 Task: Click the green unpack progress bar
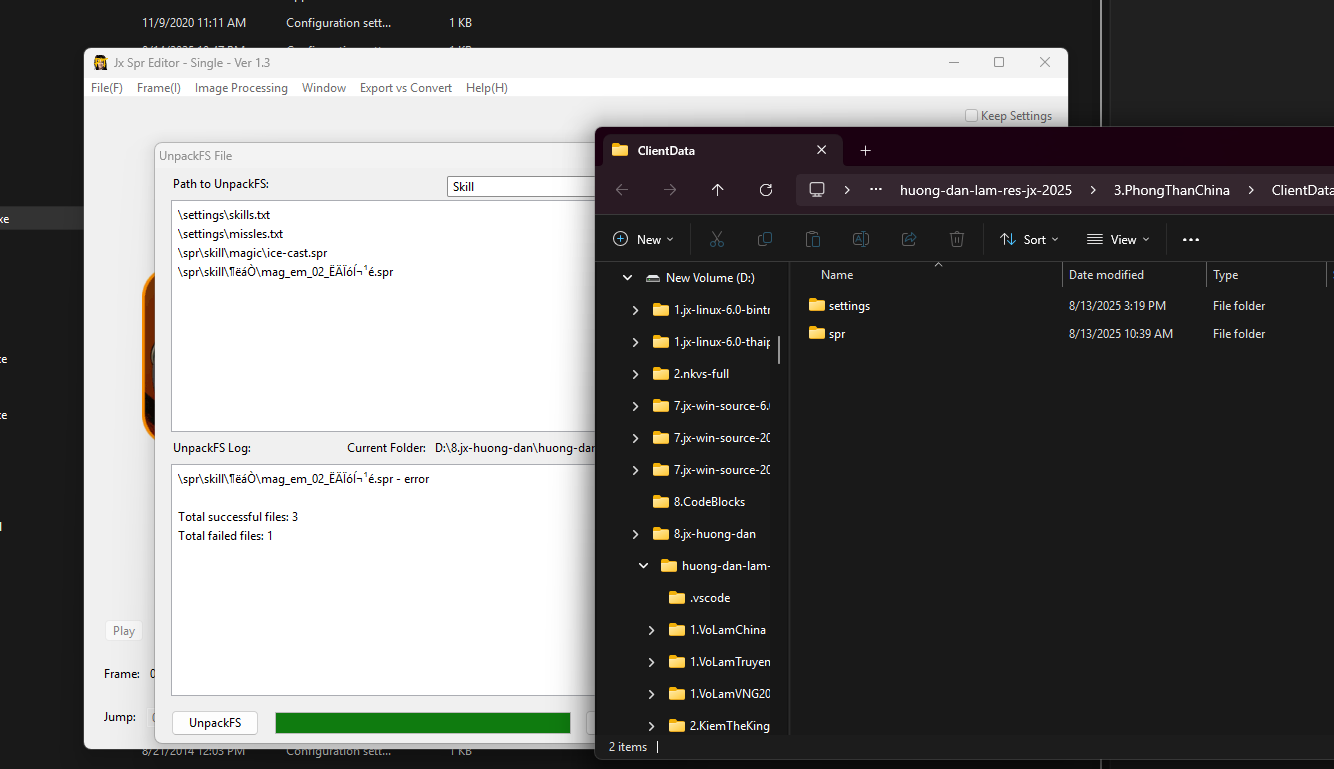click(422, 723)
